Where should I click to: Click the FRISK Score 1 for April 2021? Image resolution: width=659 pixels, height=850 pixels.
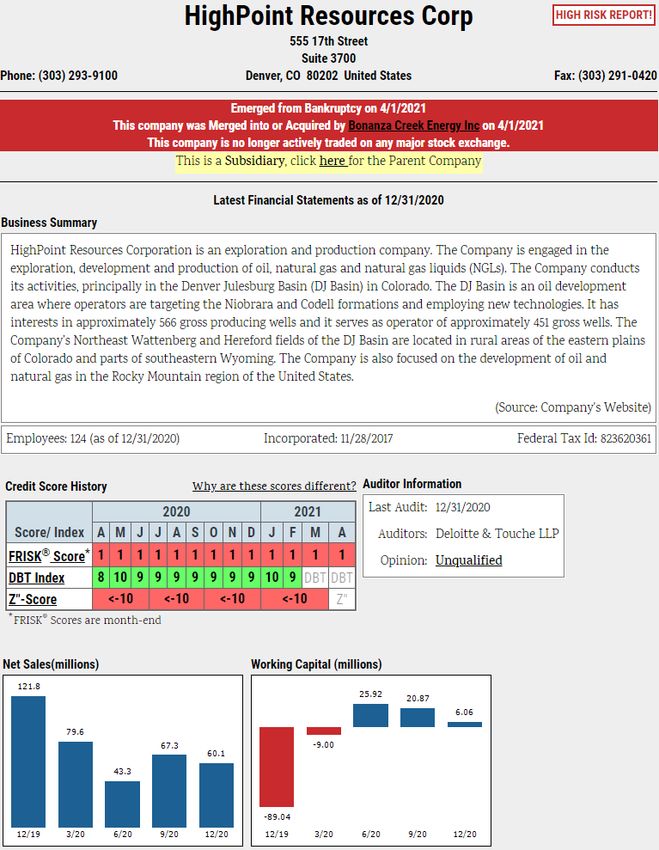pos(341,555)
